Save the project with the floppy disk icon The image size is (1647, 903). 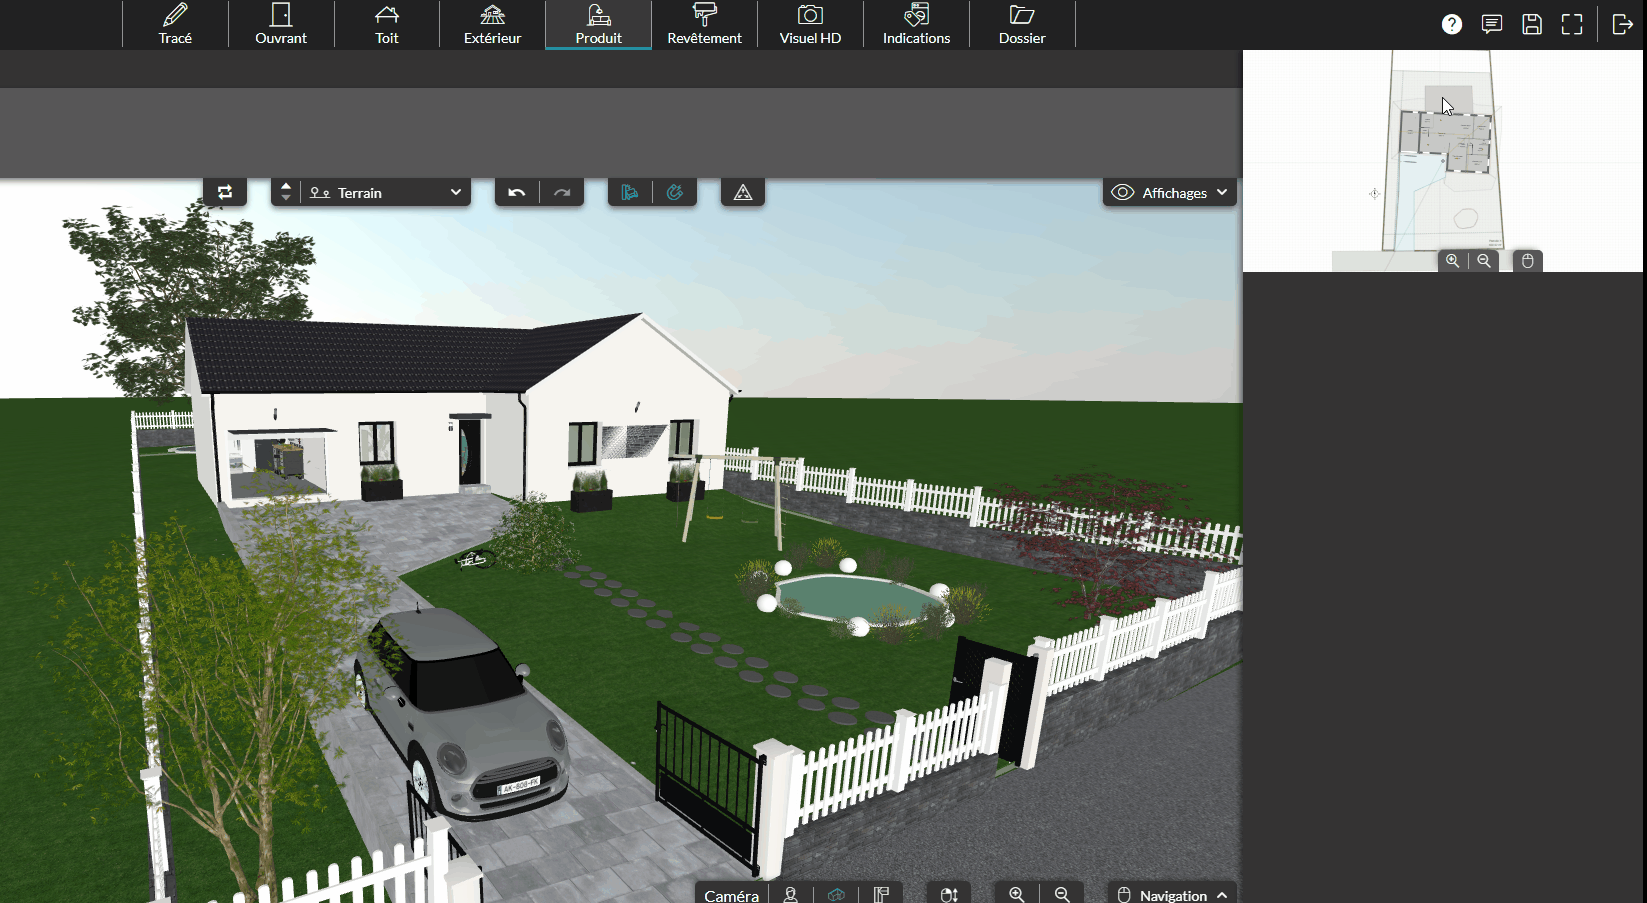click(x=1532, y=24)
